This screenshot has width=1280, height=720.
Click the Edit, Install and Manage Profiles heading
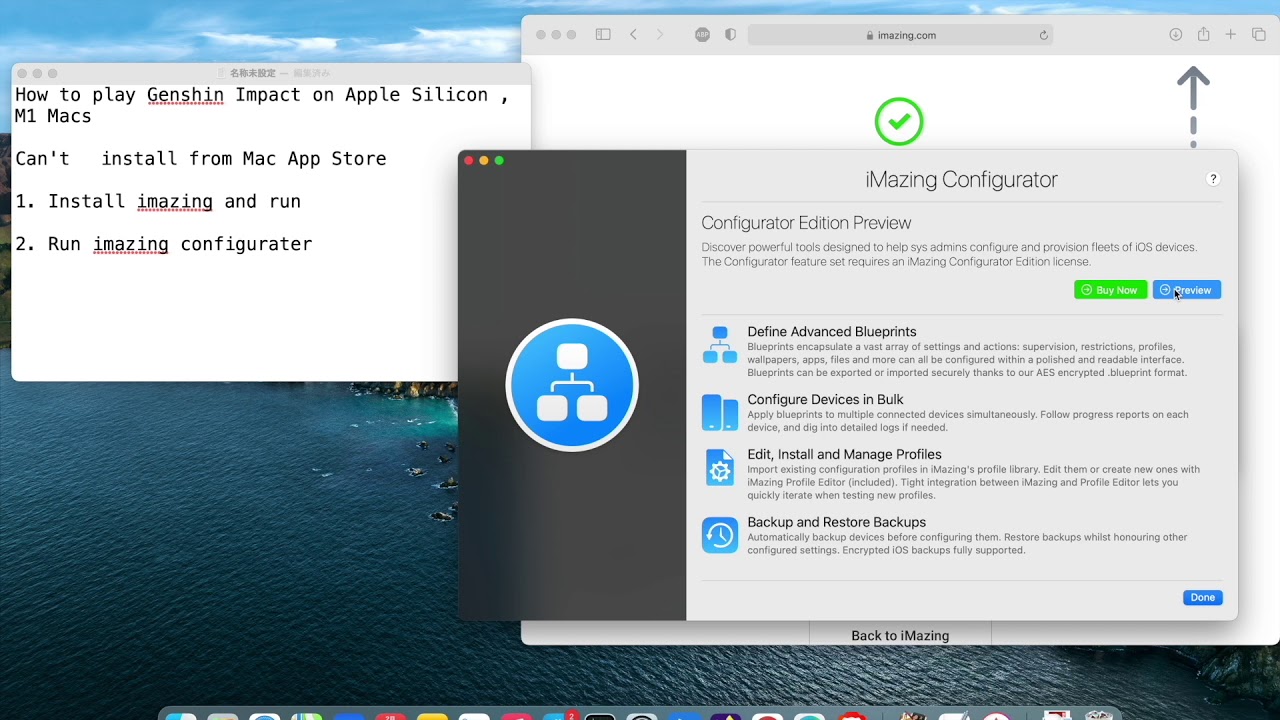click(x=844, y=454)
